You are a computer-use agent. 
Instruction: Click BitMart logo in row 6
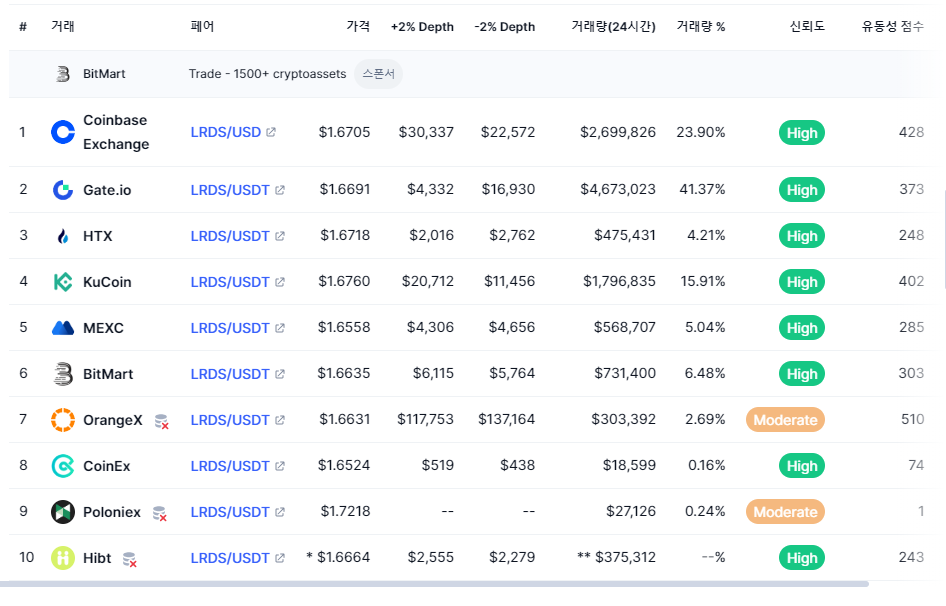63,374
